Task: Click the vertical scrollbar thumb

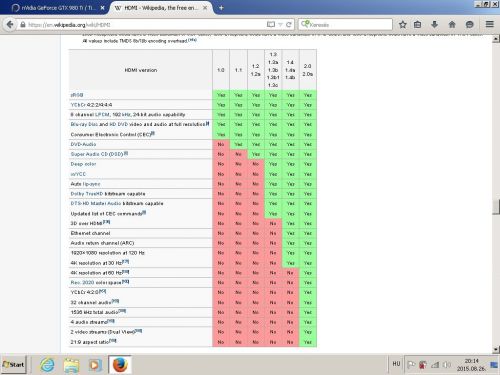Action: (x=496, y=207)
